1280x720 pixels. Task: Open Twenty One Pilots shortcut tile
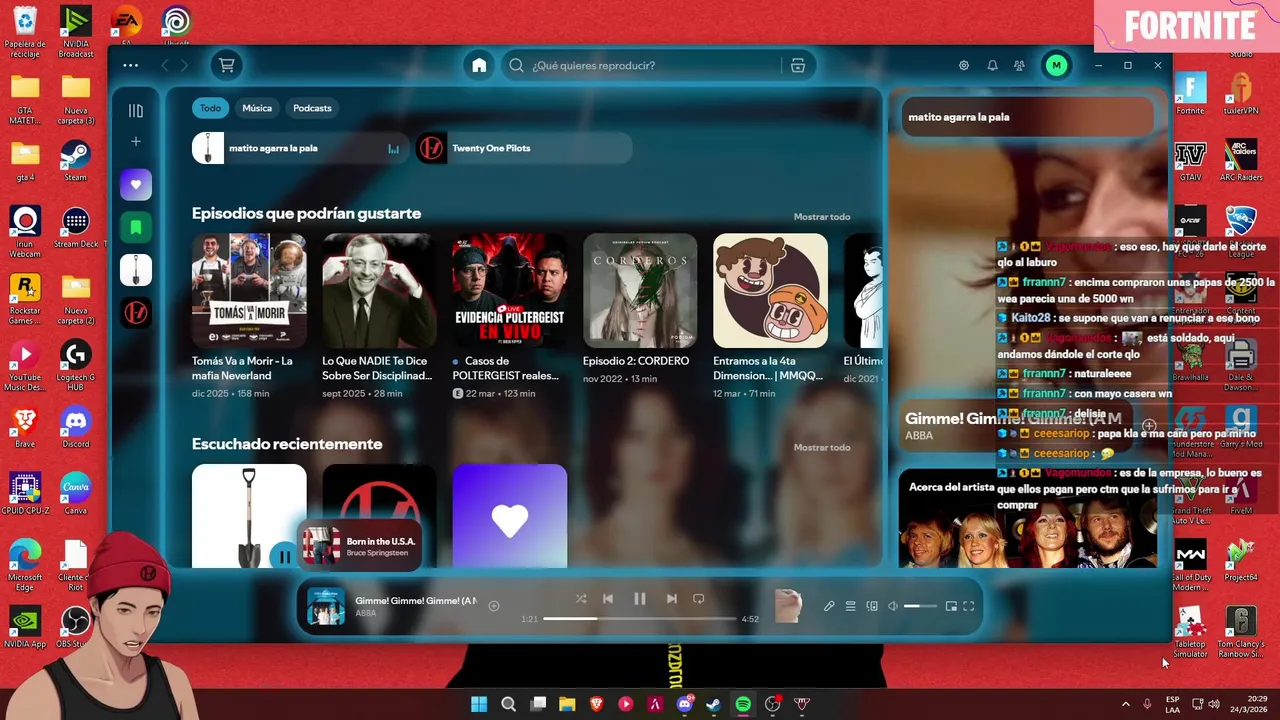pyautogui.click(x=524, y=148)
